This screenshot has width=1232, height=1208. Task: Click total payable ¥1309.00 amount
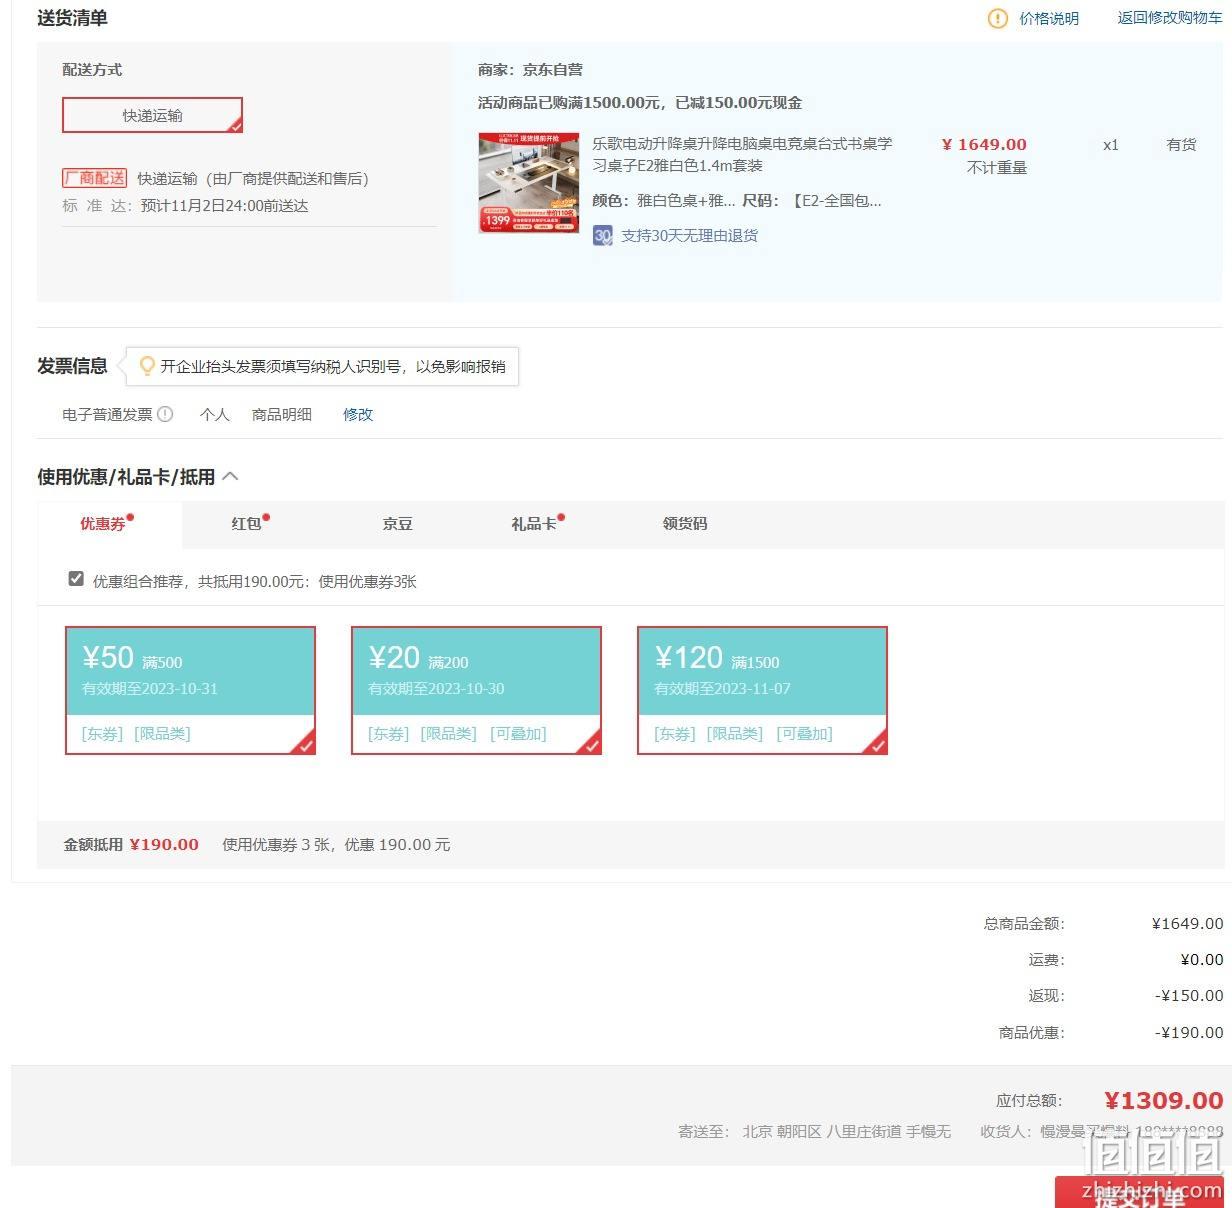point(1163,1101)
